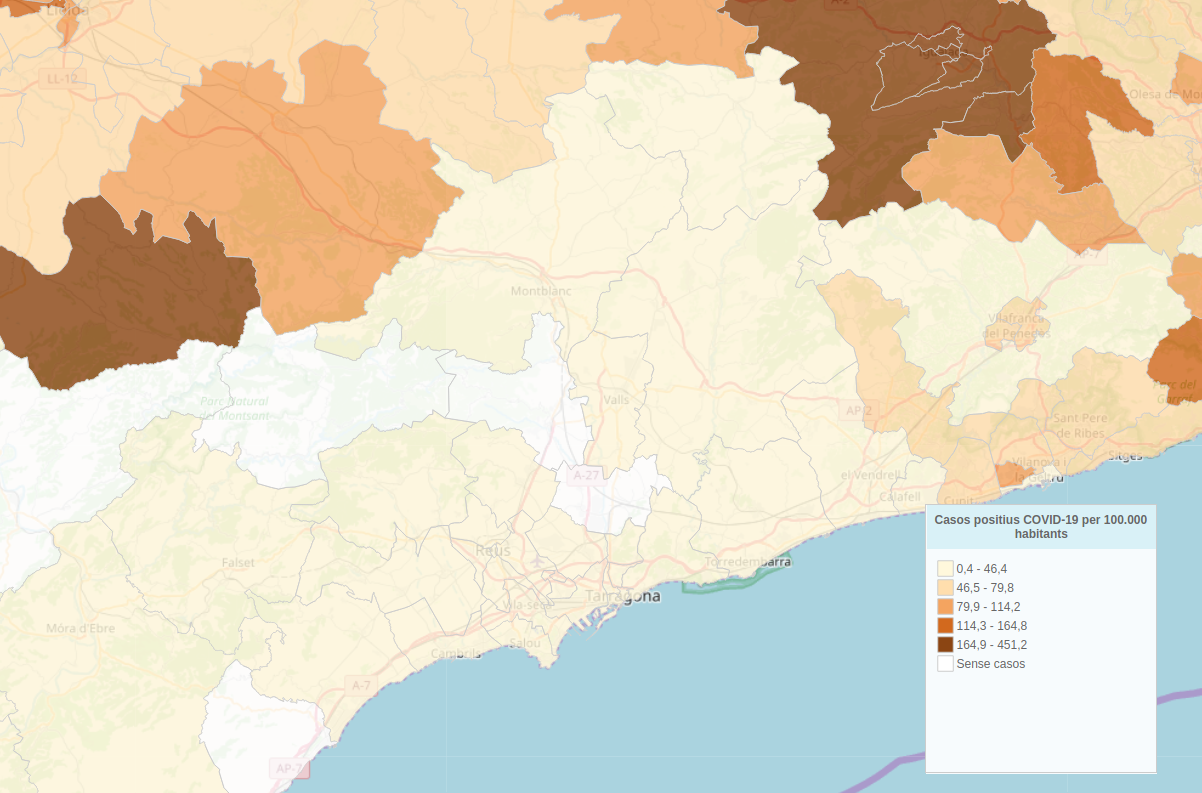Click the 46,5 - 79,8 legend swatch
The height and width of the screenshot is (793, 1202).
click(945, 588)
